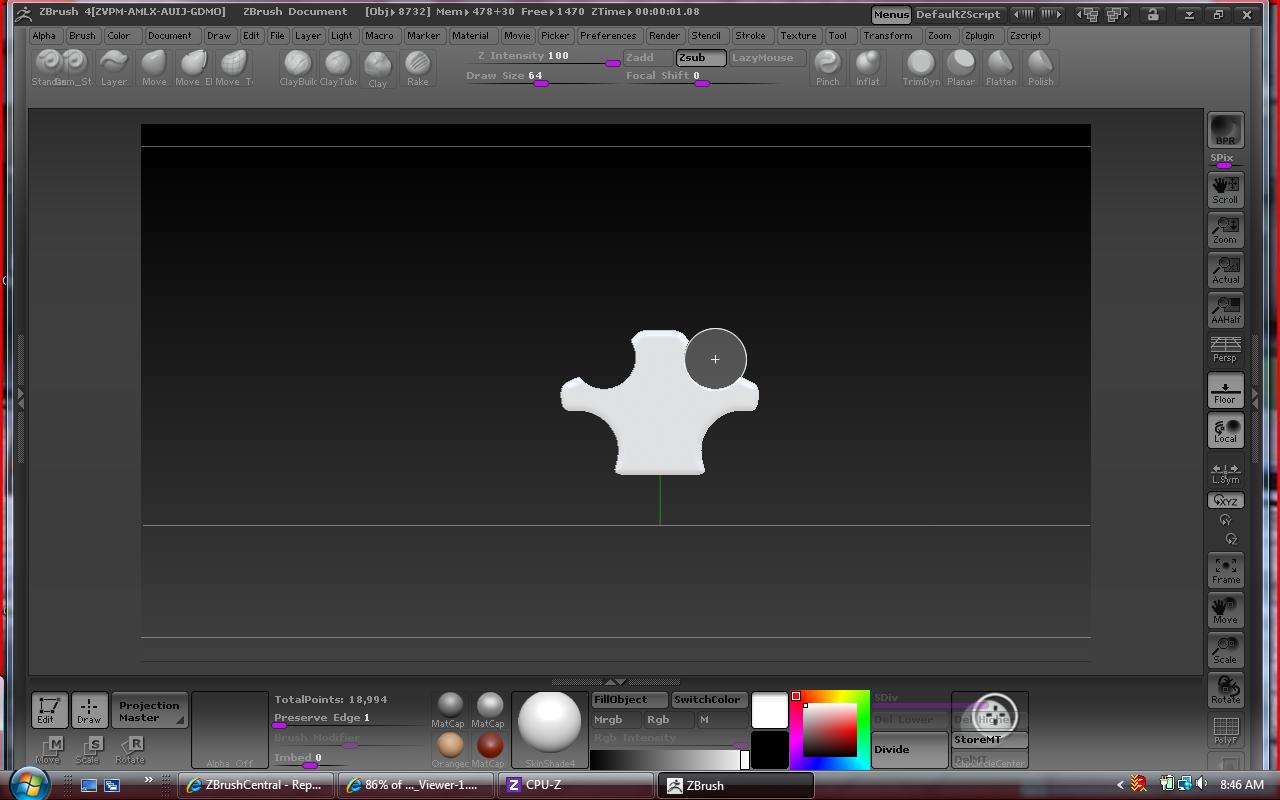Viewport: 1280px width, 800px height.
Task: Click the SwitchColor button
Action: pos(709,700)
